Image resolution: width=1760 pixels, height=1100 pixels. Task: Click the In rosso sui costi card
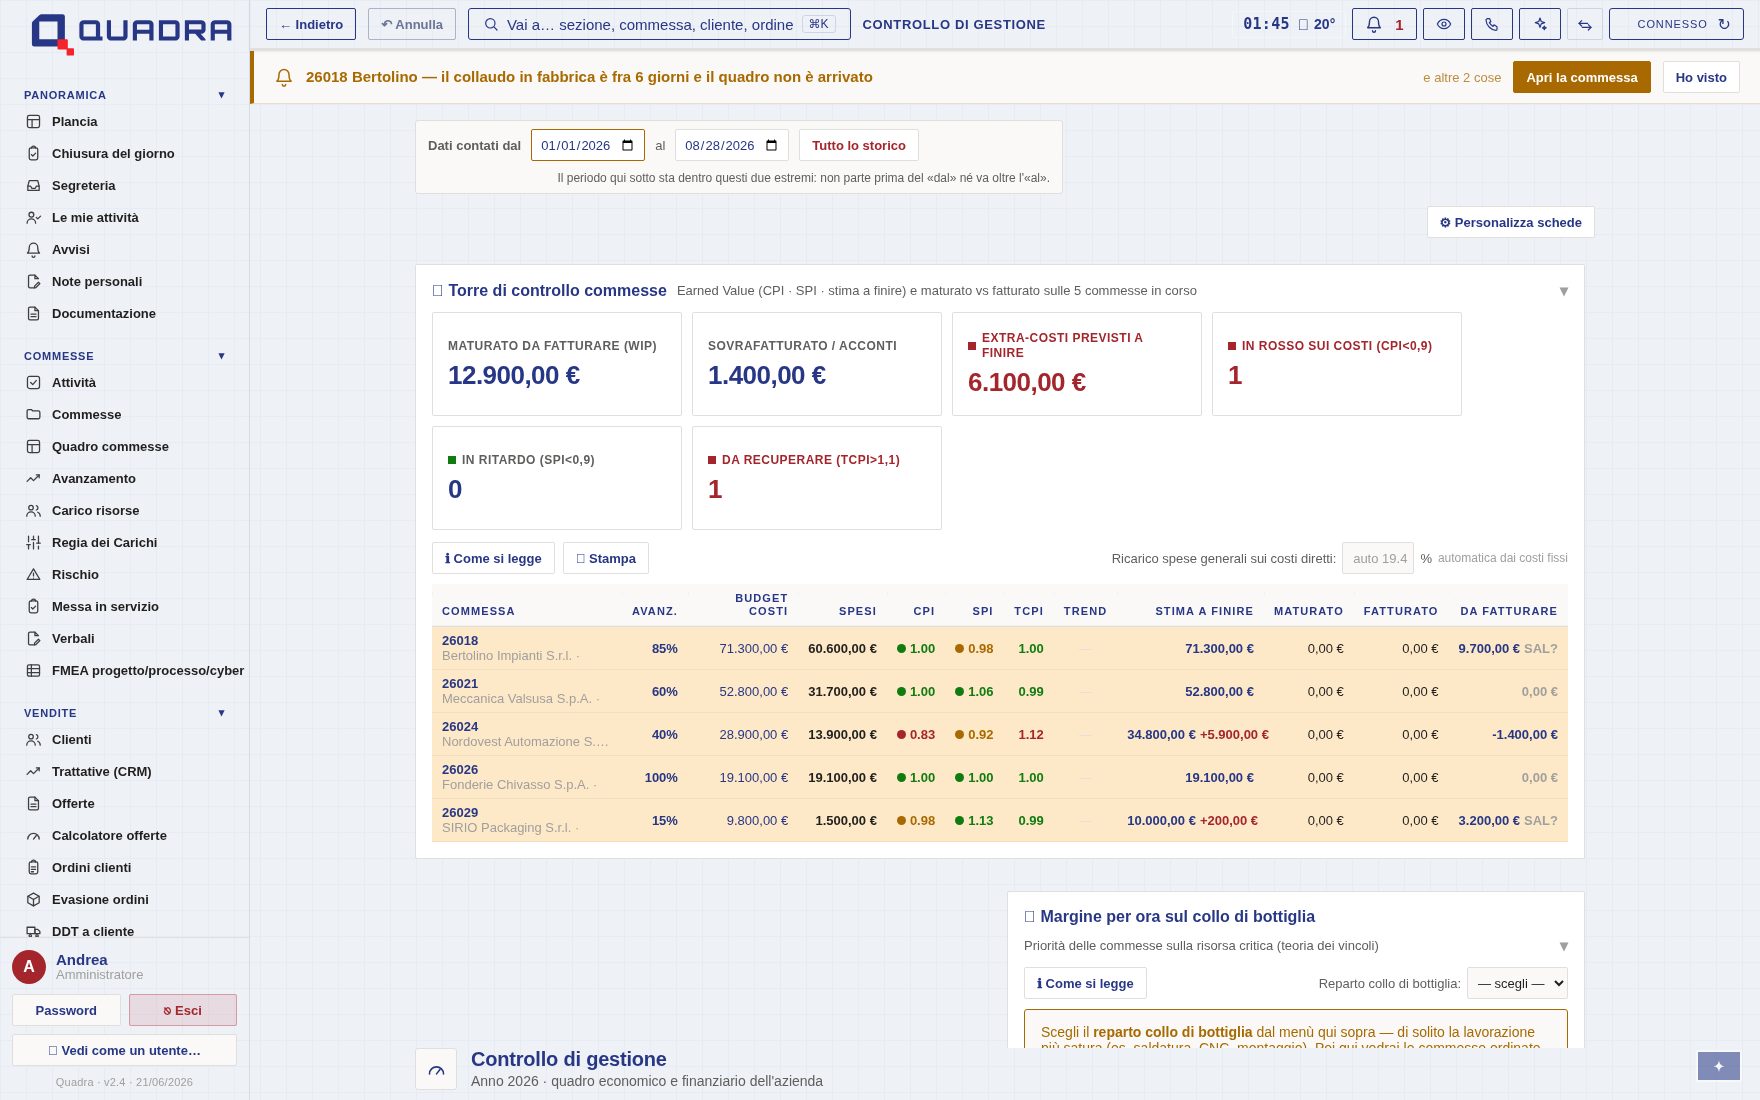coord(1337,364)
